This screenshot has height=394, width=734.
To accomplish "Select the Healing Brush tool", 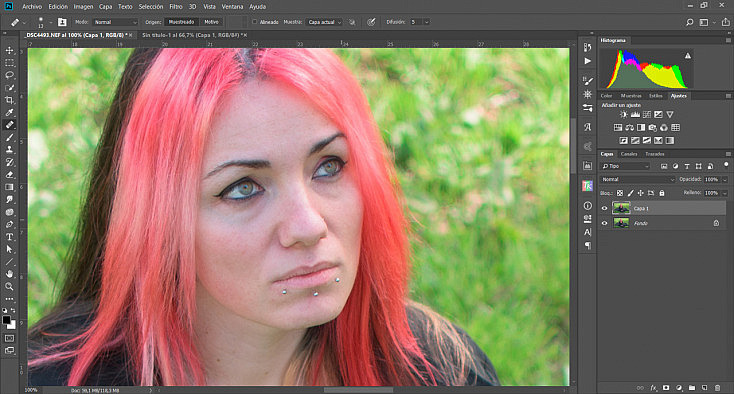I will [x=9, y=125].
